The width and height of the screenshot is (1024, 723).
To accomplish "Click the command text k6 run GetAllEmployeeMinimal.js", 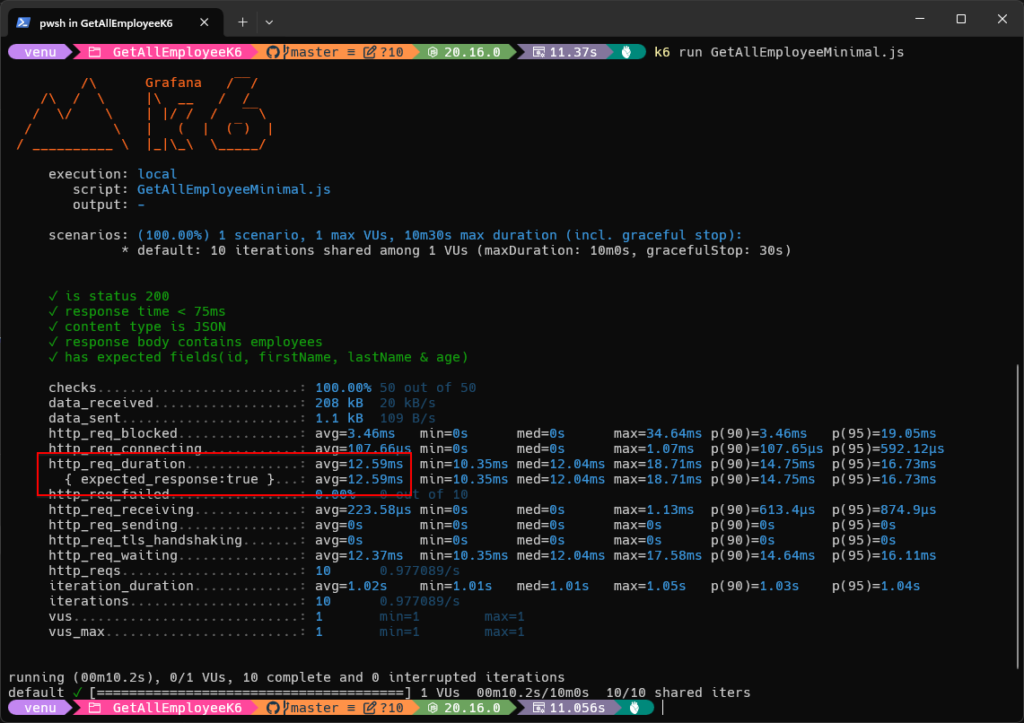I will click(779, 52).
